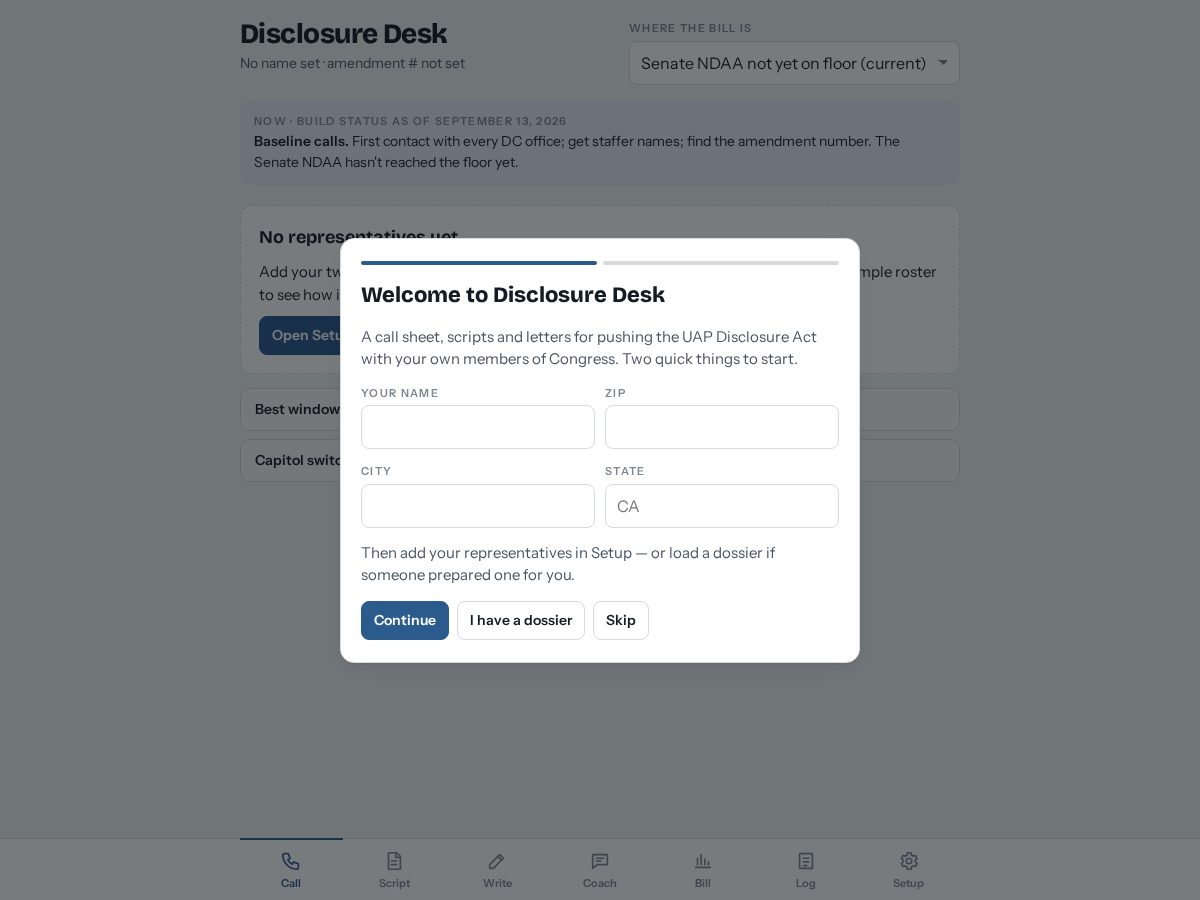
Task: Click the No representatives yet heading
Action: 358,235
